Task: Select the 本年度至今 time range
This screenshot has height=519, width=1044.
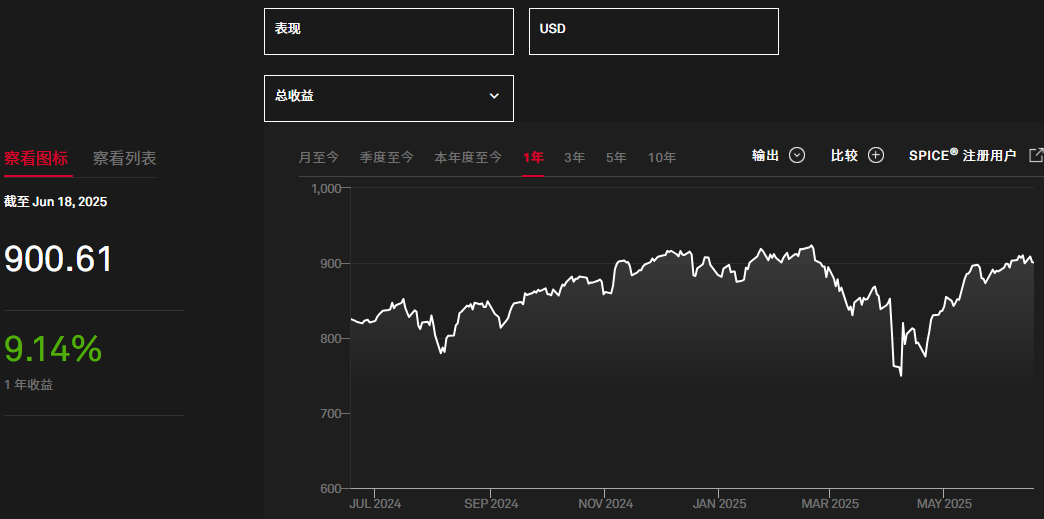Action: coord(468,158)
